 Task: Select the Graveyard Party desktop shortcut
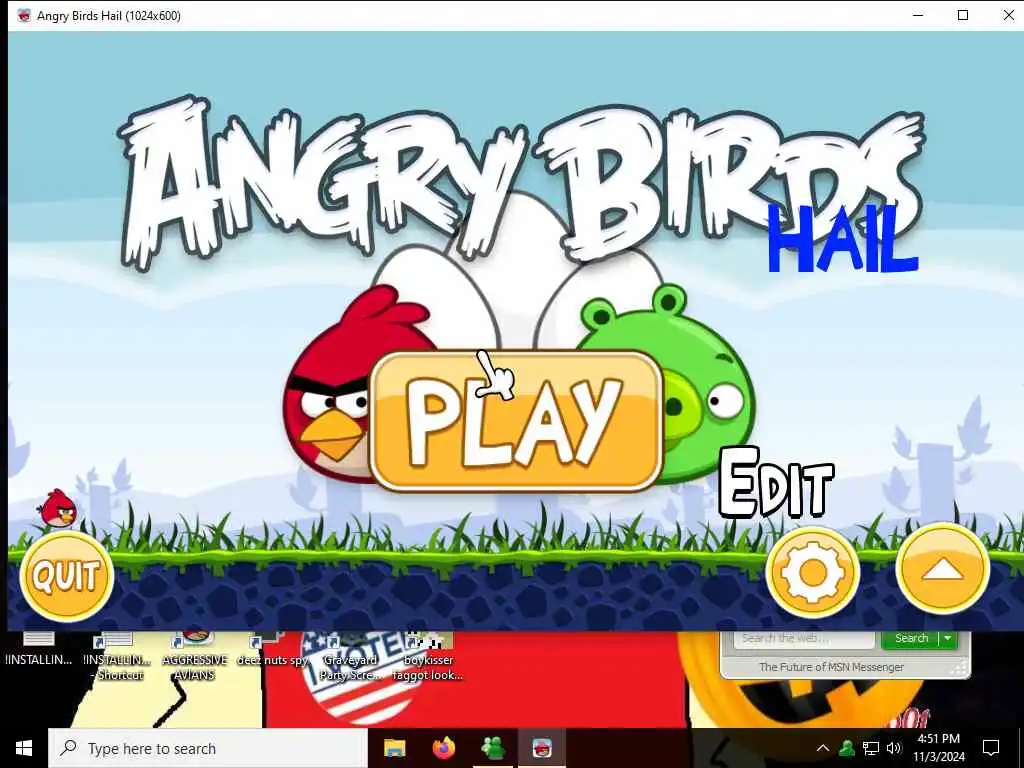coord(350,656)
